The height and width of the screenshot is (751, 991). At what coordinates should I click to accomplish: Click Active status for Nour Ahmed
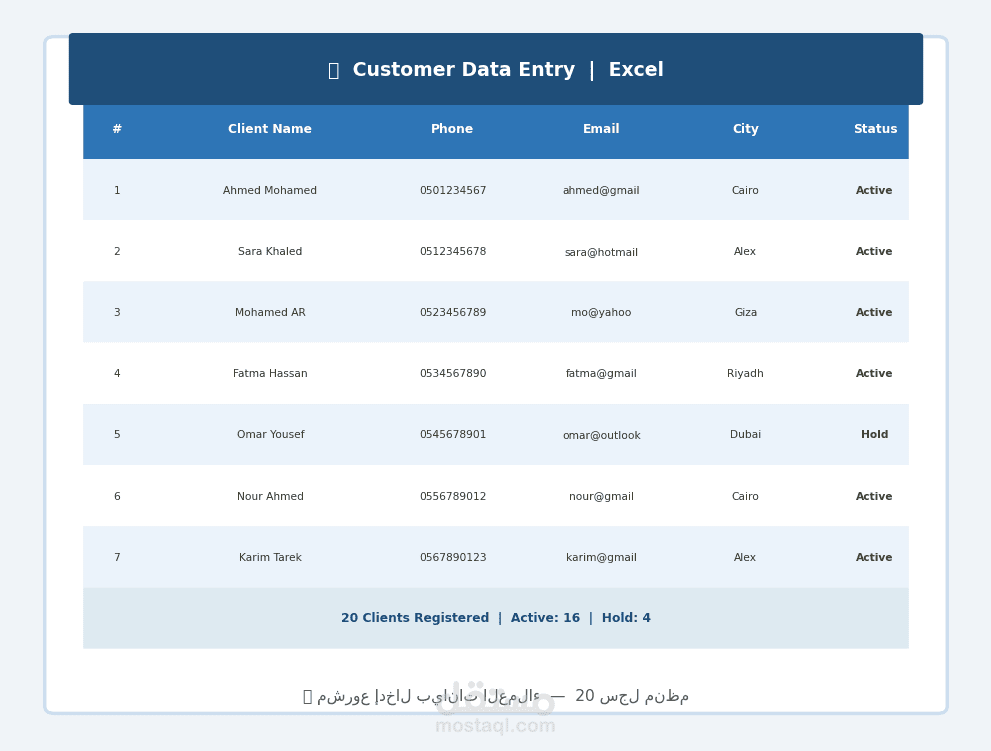[x=874, y=496]
